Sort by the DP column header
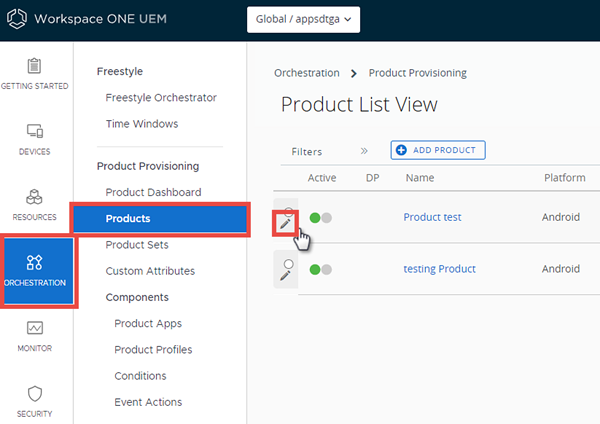Screen dimensions: 600x424 [372, 178]
